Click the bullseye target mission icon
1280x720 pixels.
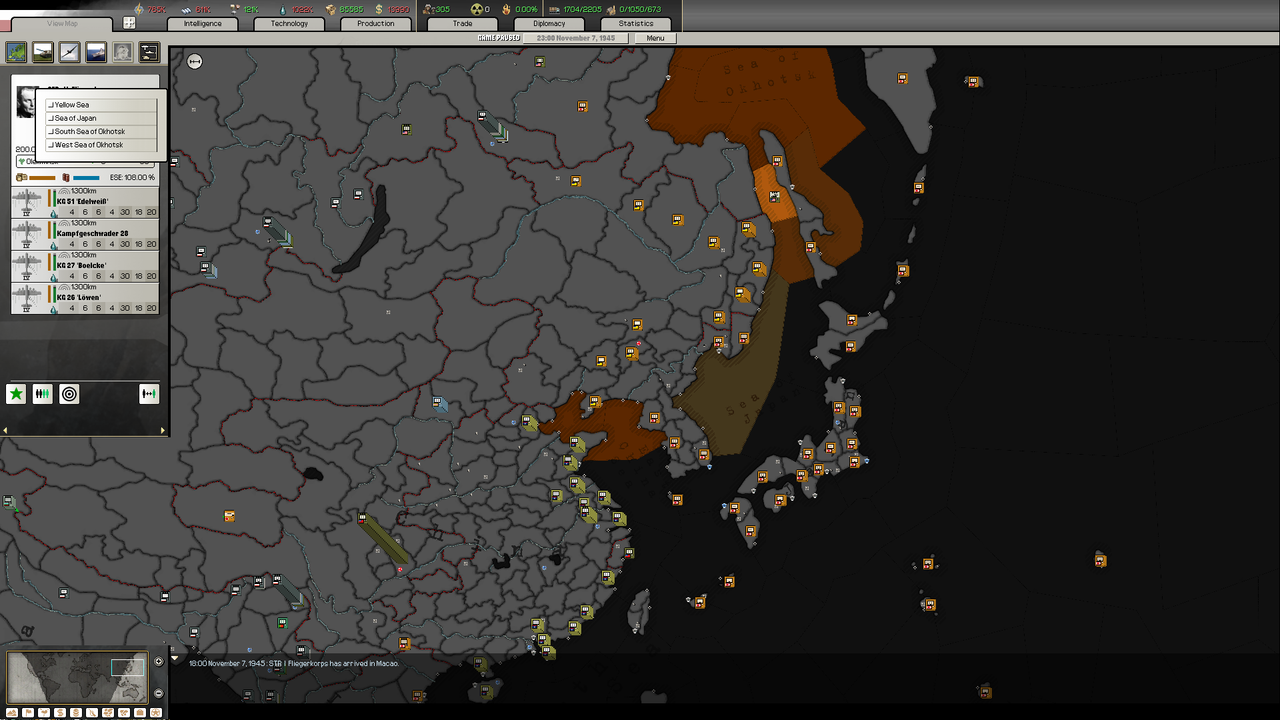point(69,394)
